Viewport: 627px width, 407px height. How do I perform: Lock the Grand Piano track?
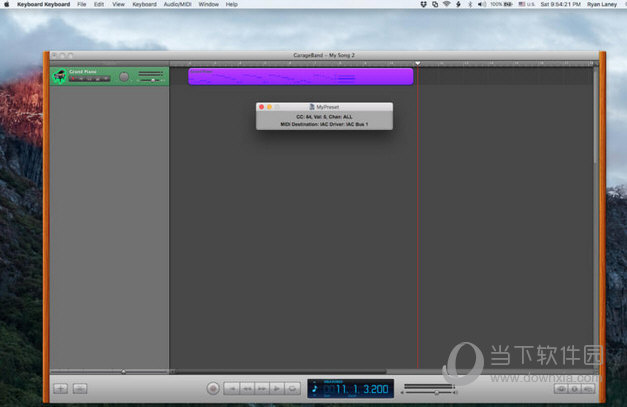98,79
